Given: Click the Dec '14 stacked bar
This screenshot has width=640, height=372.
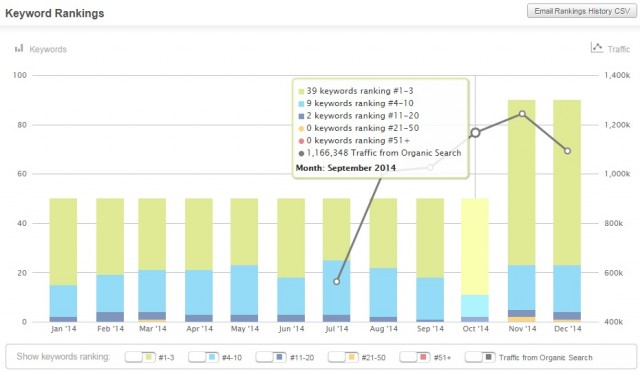Looking at the screenshot, I should click(x=567, y=211).
